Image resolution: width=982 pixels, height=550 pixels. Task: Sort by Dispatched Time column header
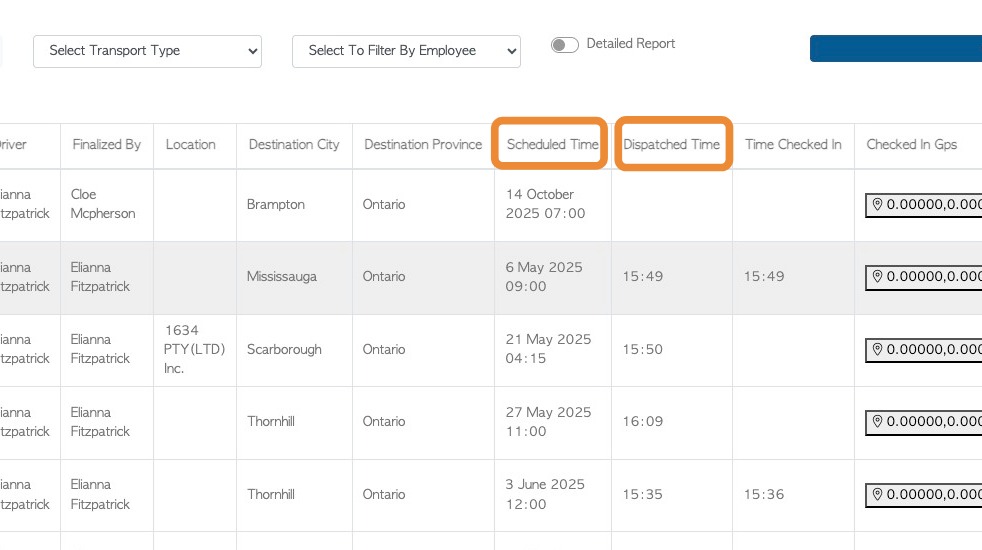[x=671, y=144]
